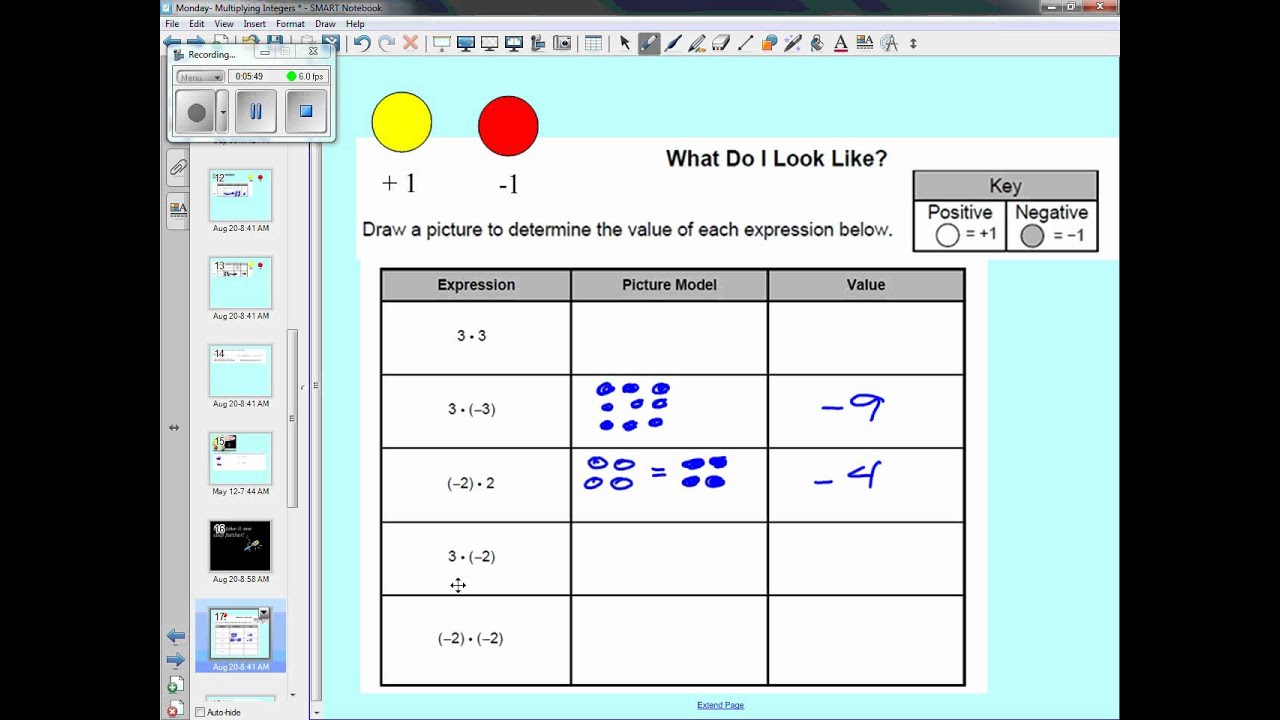Screen dimensions: 1280x720
Task: Open the Draw menu
Action: 325,24
